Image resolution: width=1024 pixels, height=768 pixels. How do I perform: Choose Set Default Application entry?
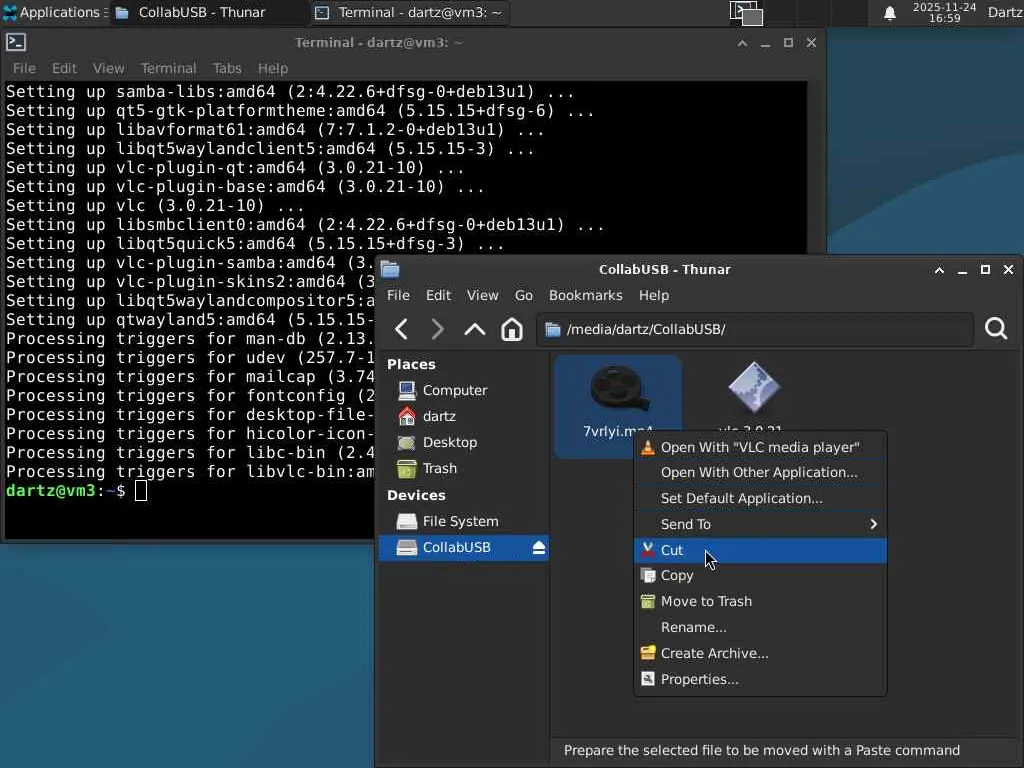[760, 499]
